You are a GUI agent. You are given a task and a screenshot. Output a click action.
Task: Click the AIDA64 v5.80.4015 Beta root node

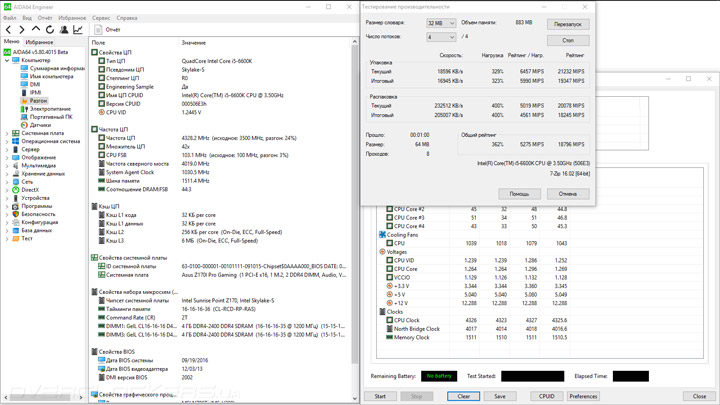(40, 52)
